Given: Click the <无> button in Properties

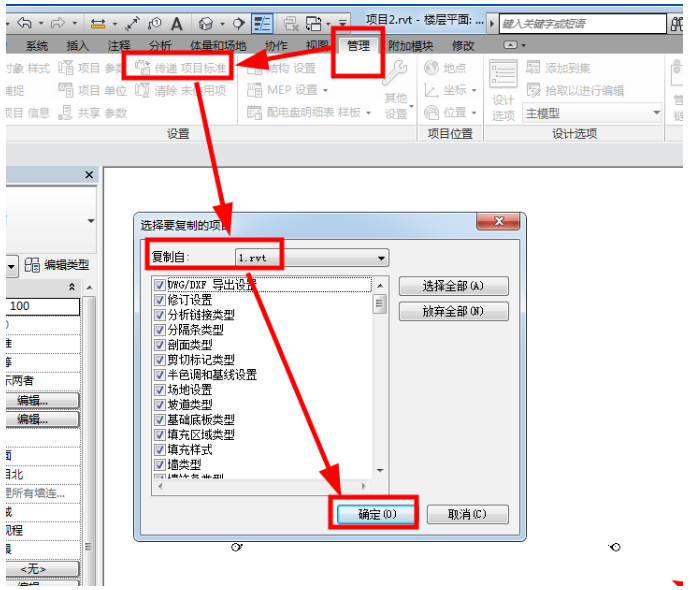Looking at the screenshot, I should [x=42, y=569].
